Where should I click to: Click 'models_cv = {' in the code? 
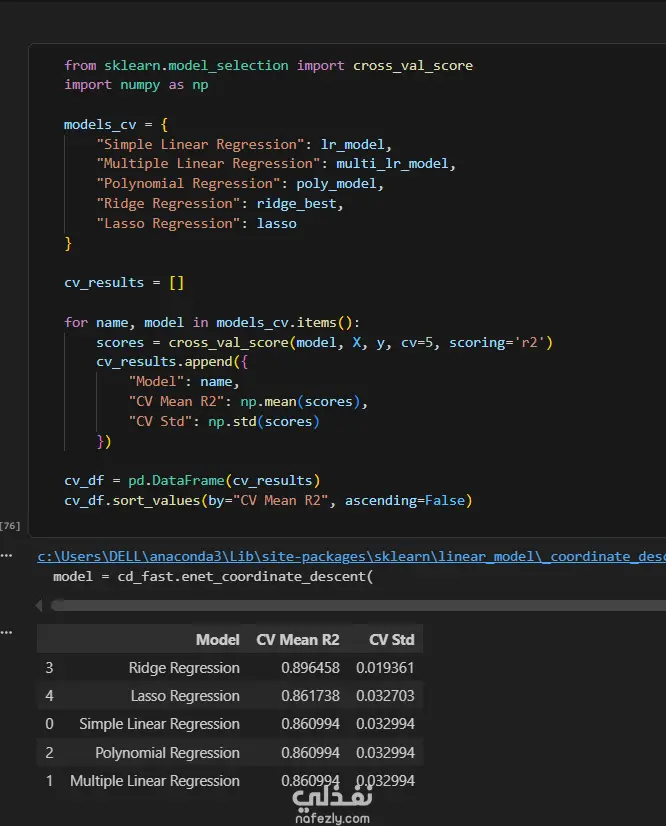point(116,125)
